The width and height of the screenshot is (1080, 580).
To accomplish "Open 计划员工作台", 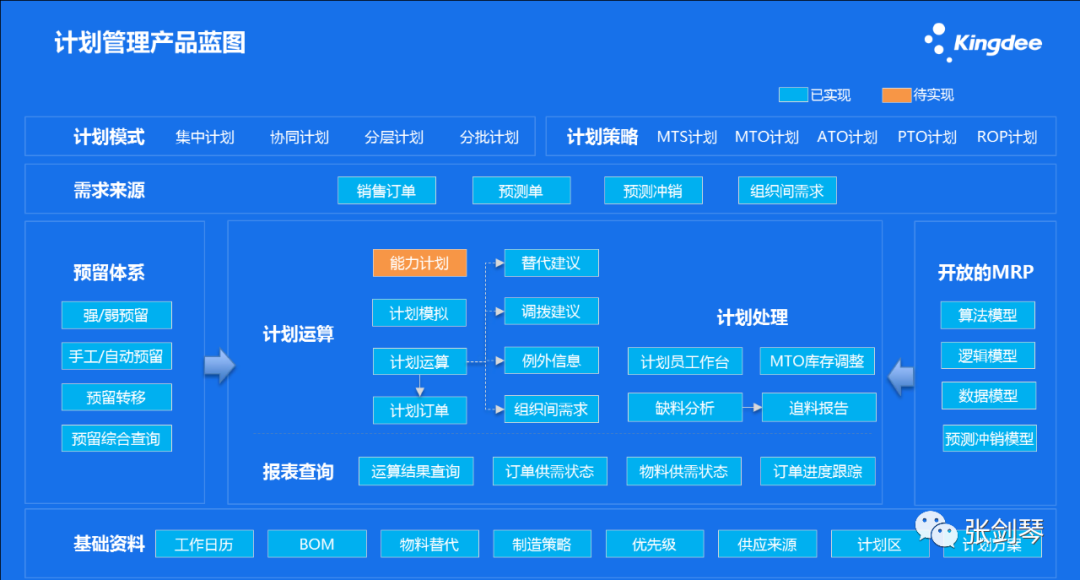I will tap(685, 361).
